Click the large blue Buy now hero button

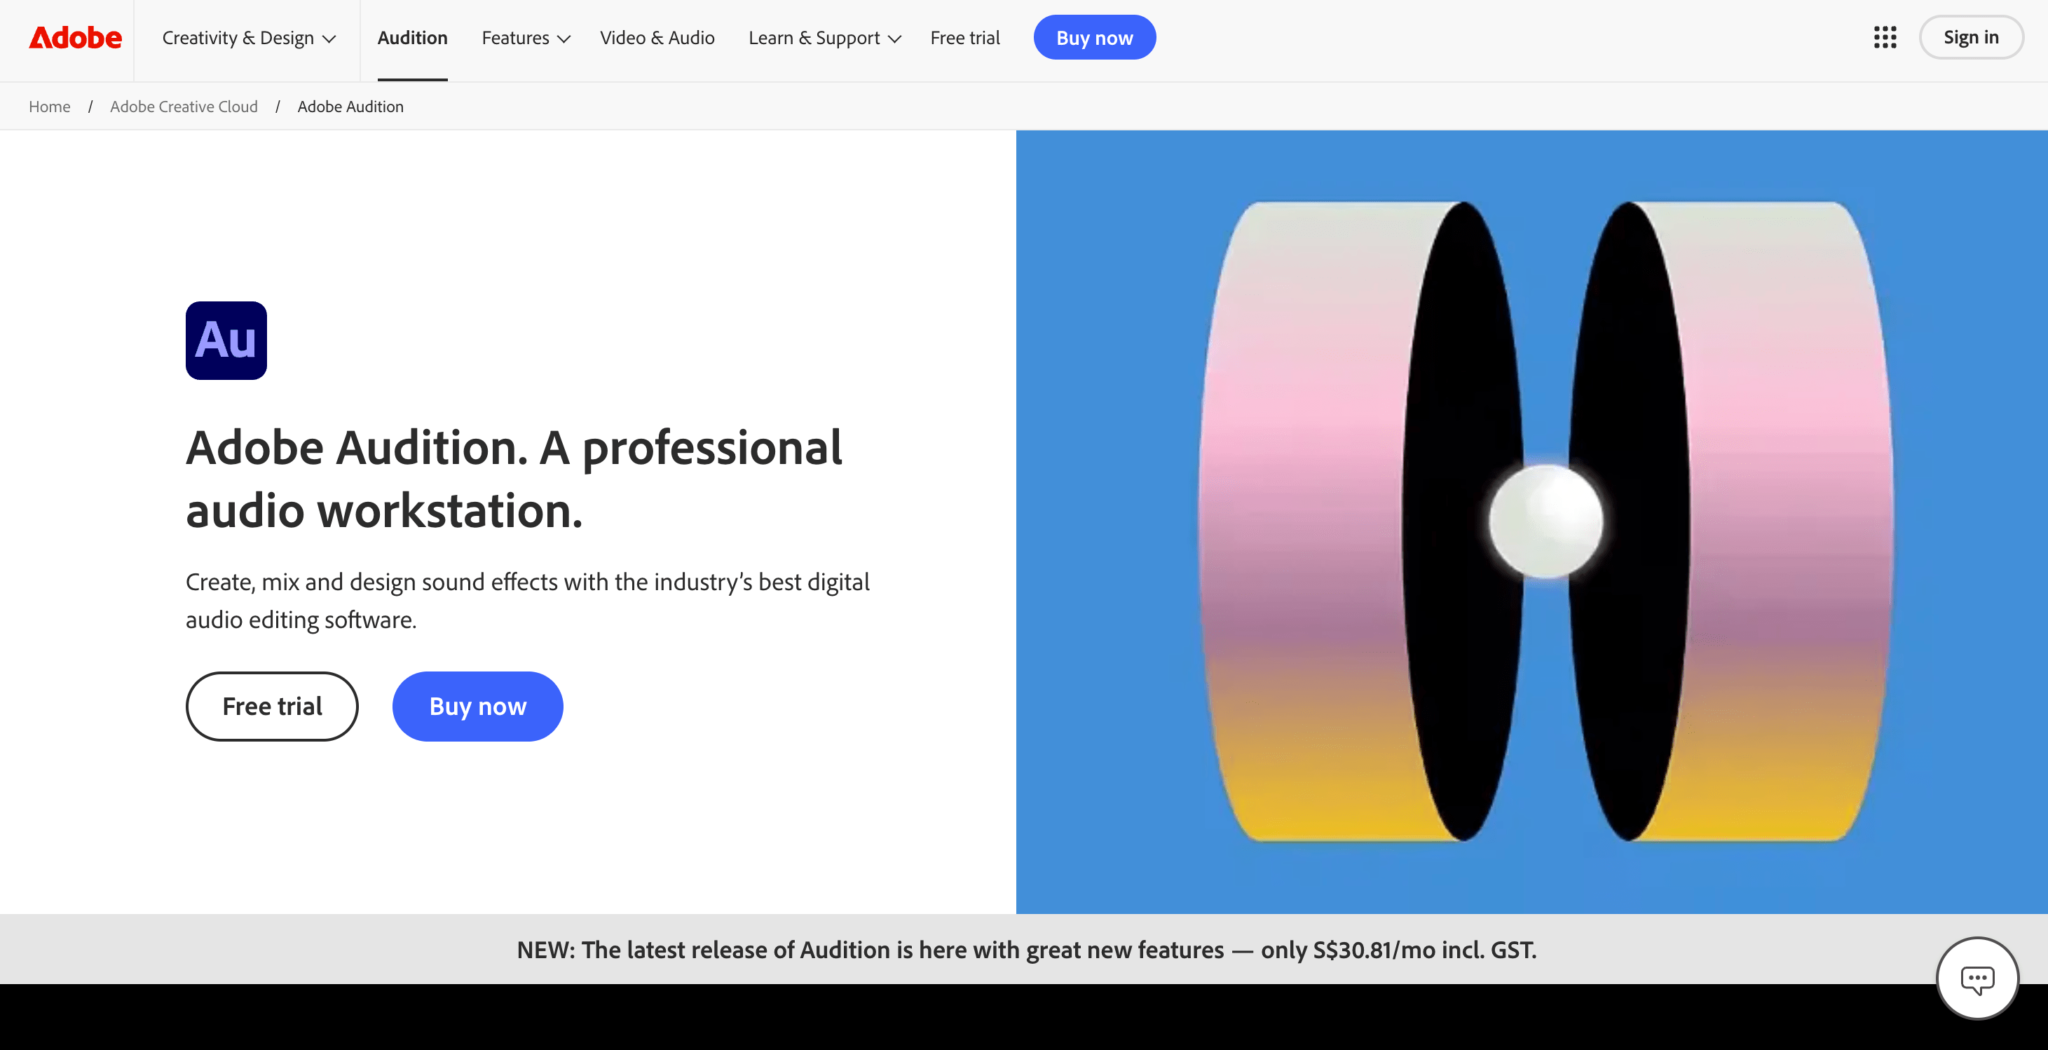click(x=477, y=706)
